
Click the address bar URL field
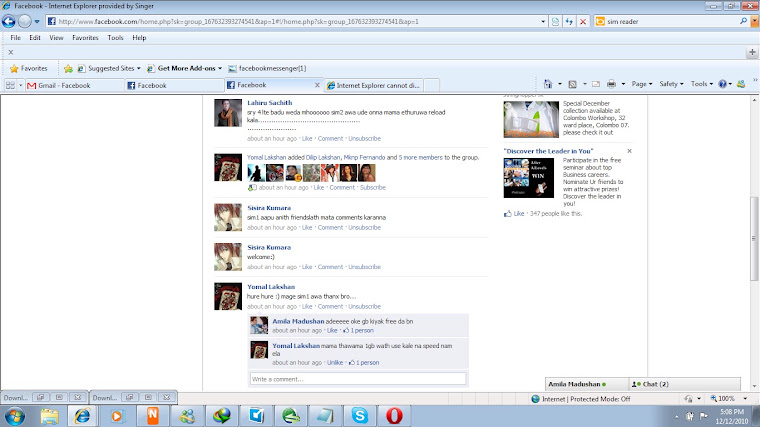click(296, 21)
